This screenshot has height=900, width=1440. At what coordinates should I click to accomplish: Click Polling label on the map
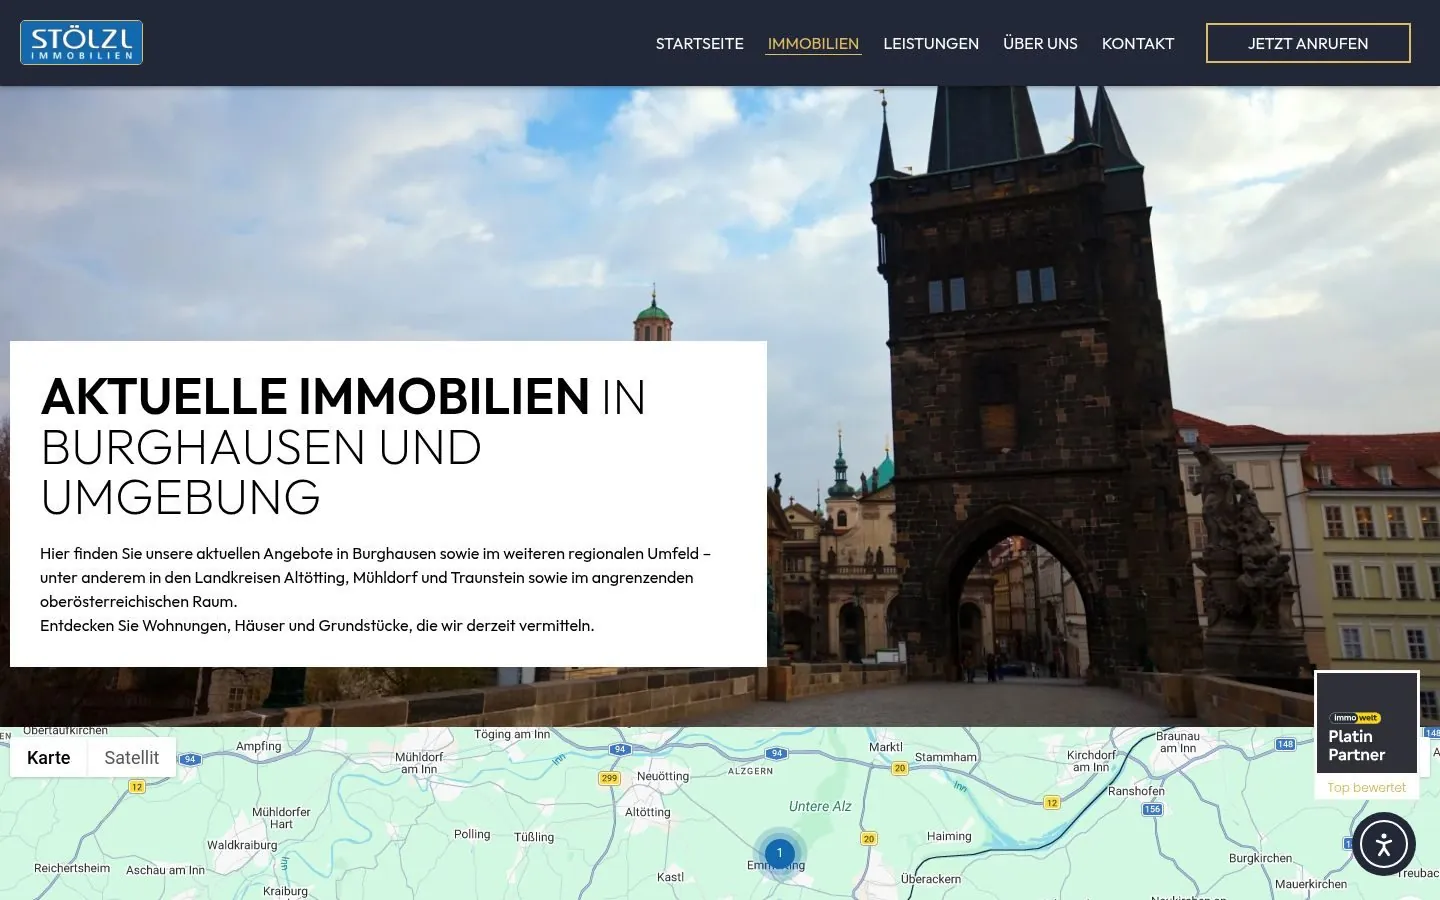point(472,834)
